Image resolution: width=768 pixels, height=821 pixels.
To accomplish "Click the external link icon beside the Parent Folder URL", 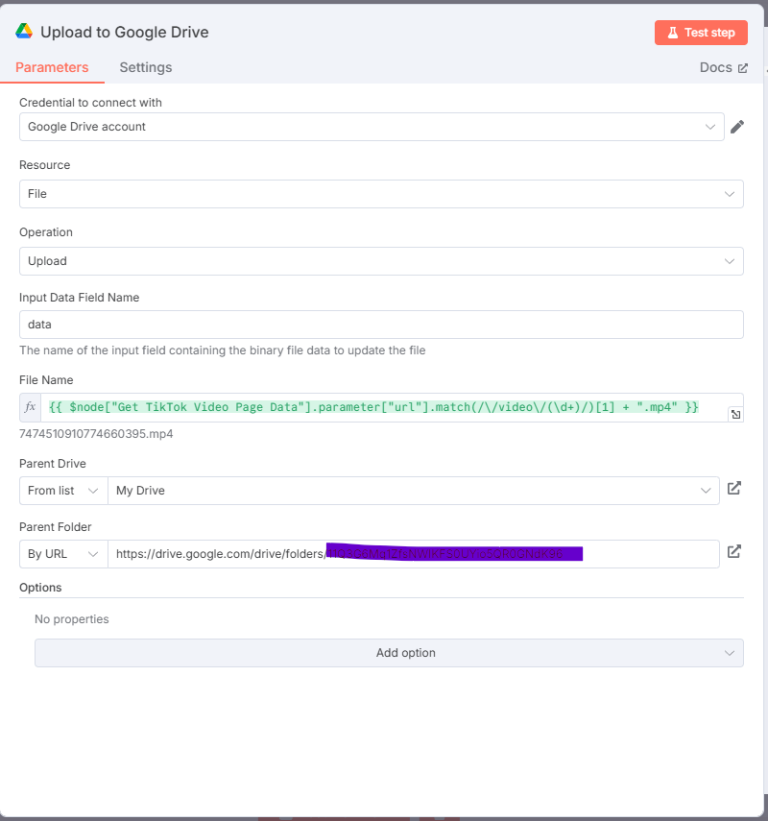I will [735, 552].
